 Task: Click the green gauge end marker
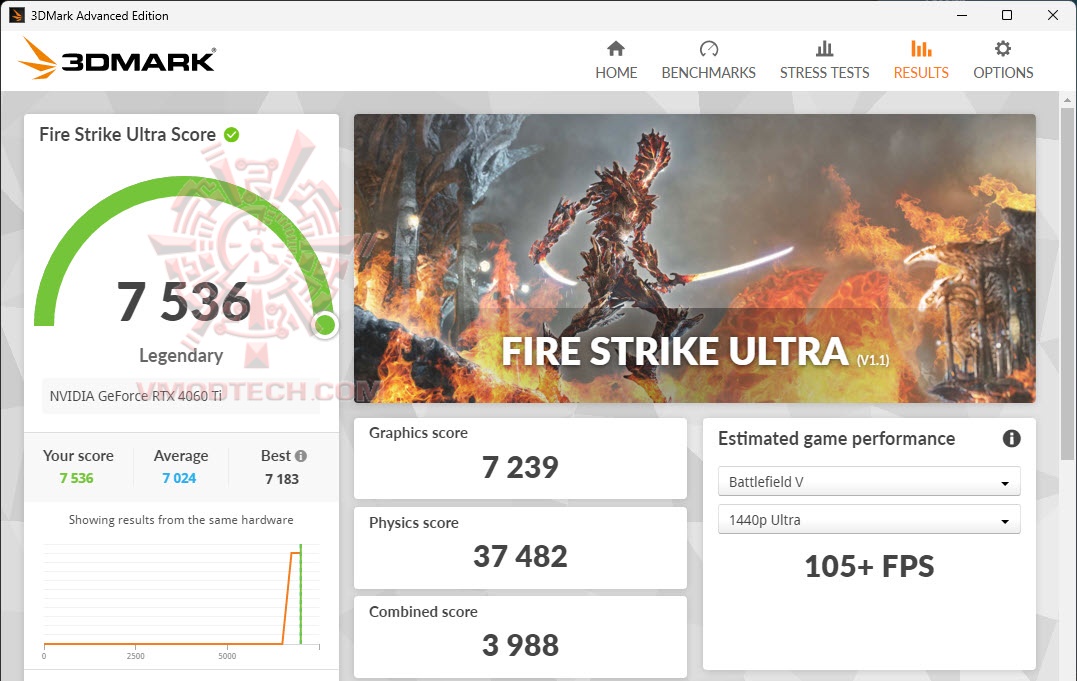click(326, 325)
